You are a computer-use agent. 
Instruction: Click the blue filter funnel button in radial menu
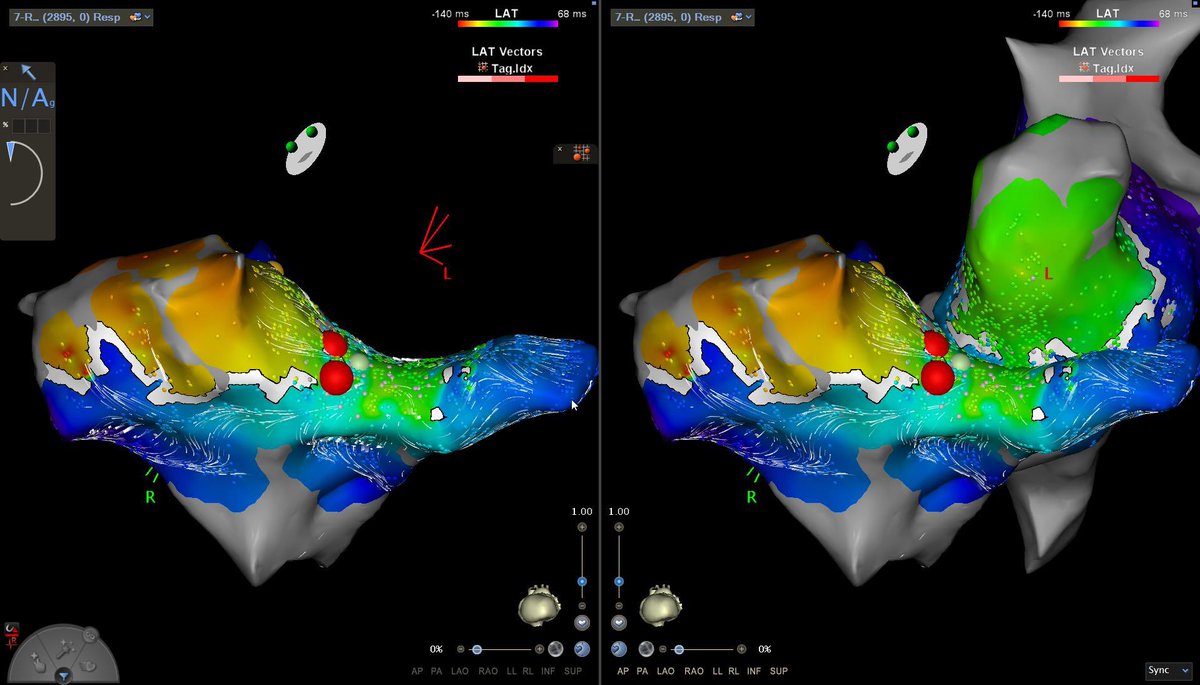(64, 677)
